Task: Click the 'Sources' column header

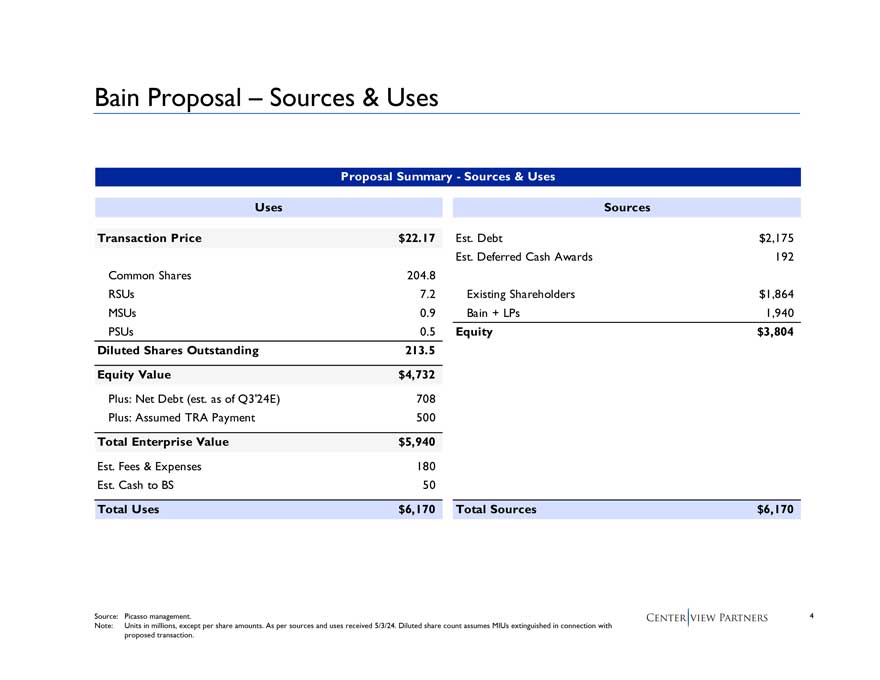Action: [627, 207]
